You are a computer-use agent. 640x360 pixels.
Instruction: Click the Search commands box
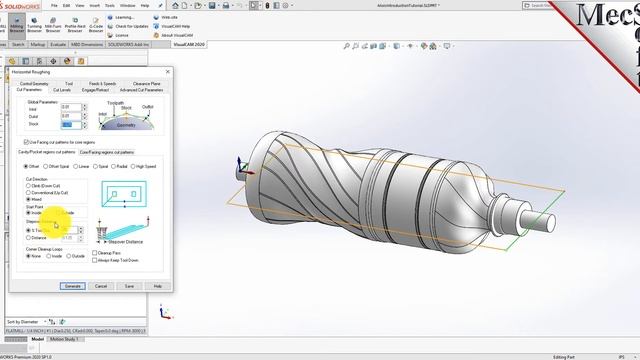(538, 5)
